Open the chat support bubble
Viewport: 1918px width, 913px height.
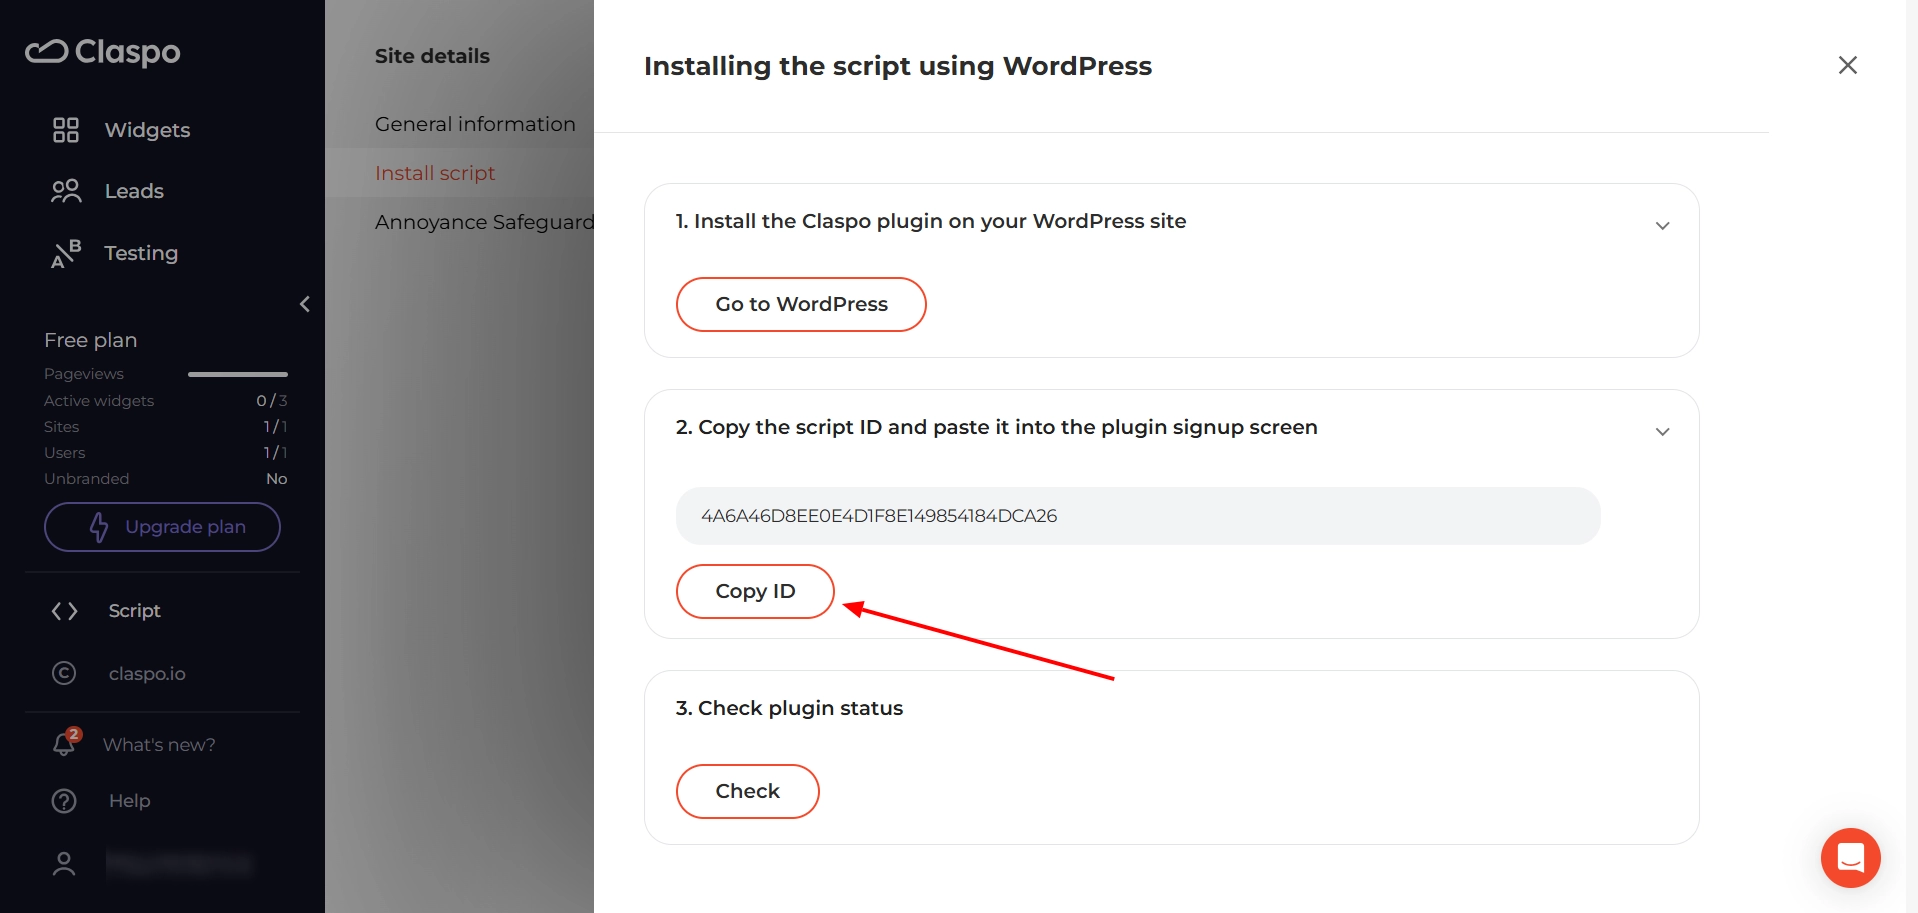(1850, 858)
